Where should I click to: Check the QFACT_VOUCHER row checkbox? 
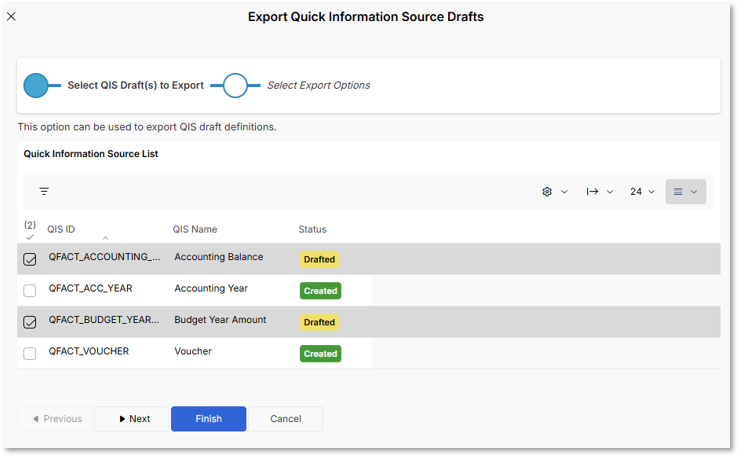pyautogui.click(x=30, y=354)
